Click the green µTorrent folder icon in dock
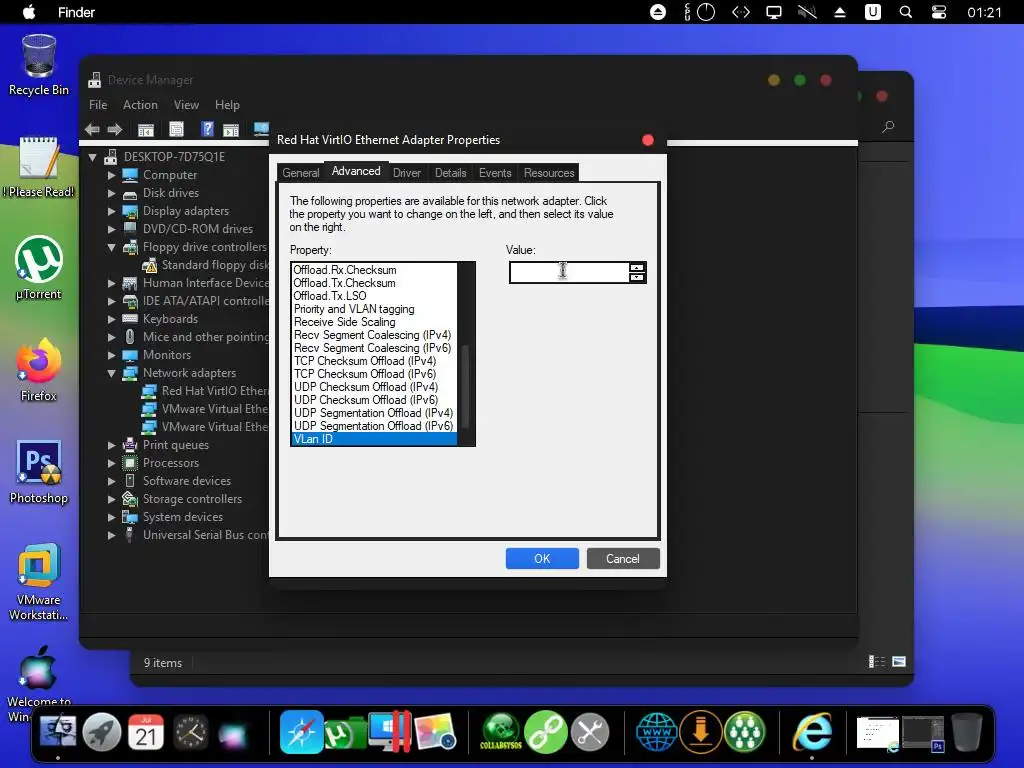The height and width of the screenshot is (768, 1024). coord(346,733)
